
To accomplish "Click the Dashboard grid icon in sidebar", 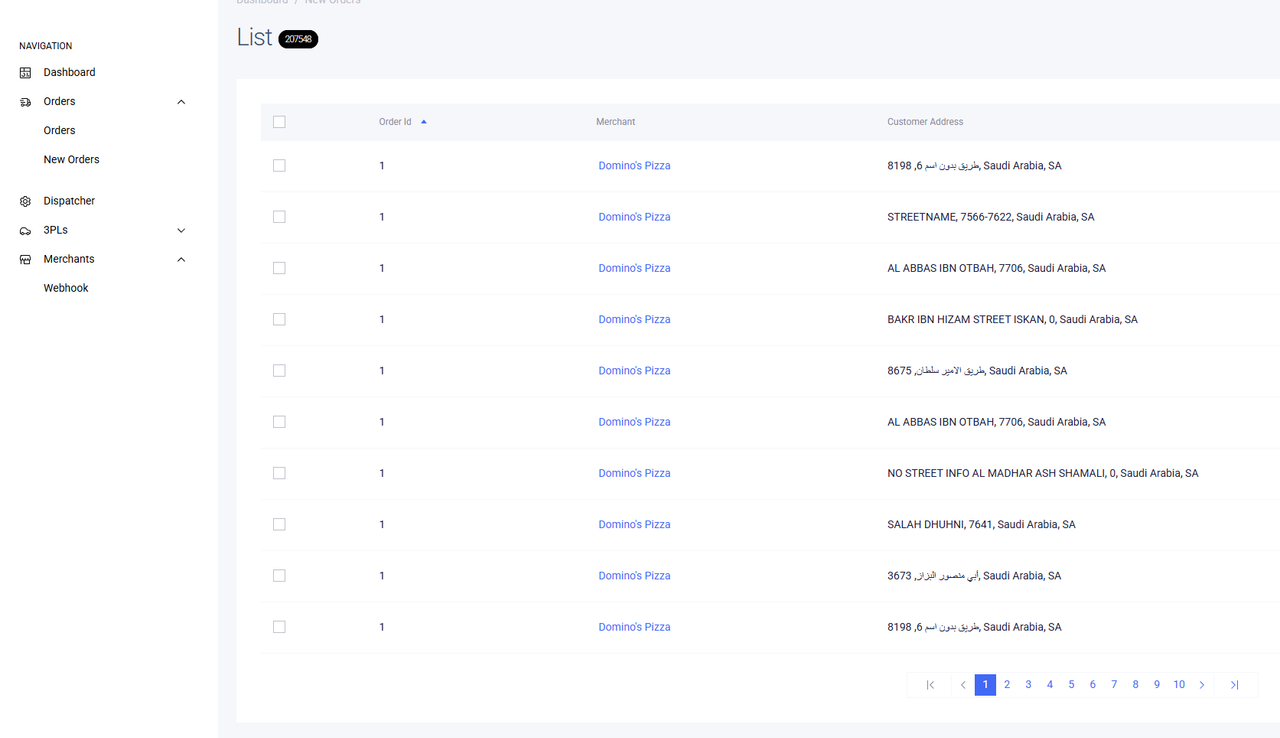I will click(25, 73).
